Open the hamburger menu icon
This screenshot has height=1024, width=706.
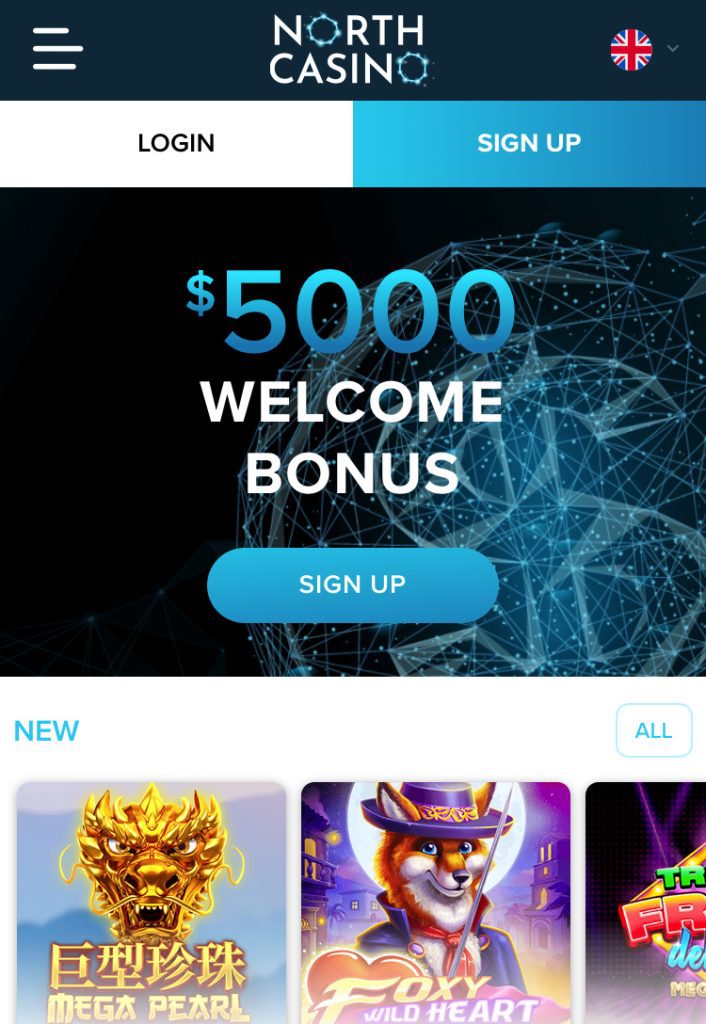(x=57, y=48)
